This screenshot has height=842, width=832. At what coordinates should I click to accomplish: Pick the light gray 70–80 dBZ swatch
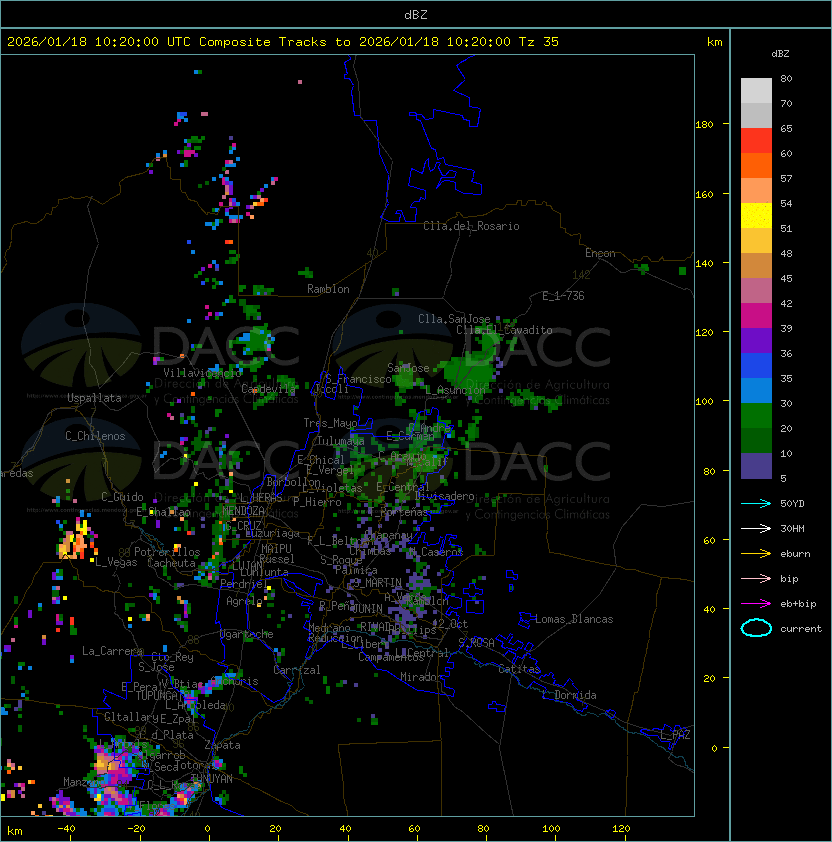coord(756,91)
